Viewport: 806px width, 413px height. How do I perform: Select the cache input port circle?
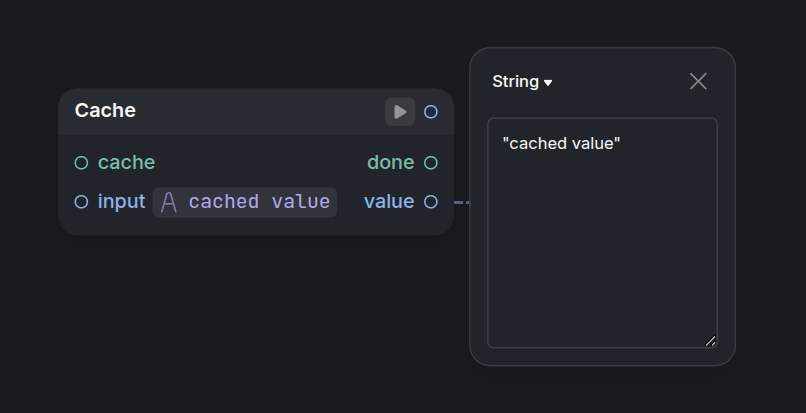pyautogui.click(x=81, y=163)
